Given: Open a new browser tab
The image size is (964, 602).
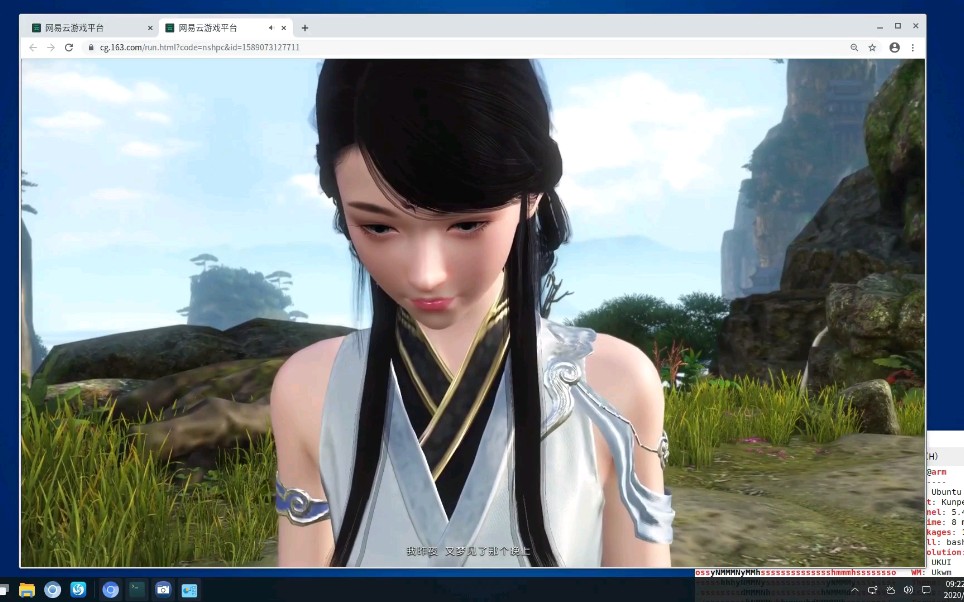Looking at the screenshot, I should [305, 28].
